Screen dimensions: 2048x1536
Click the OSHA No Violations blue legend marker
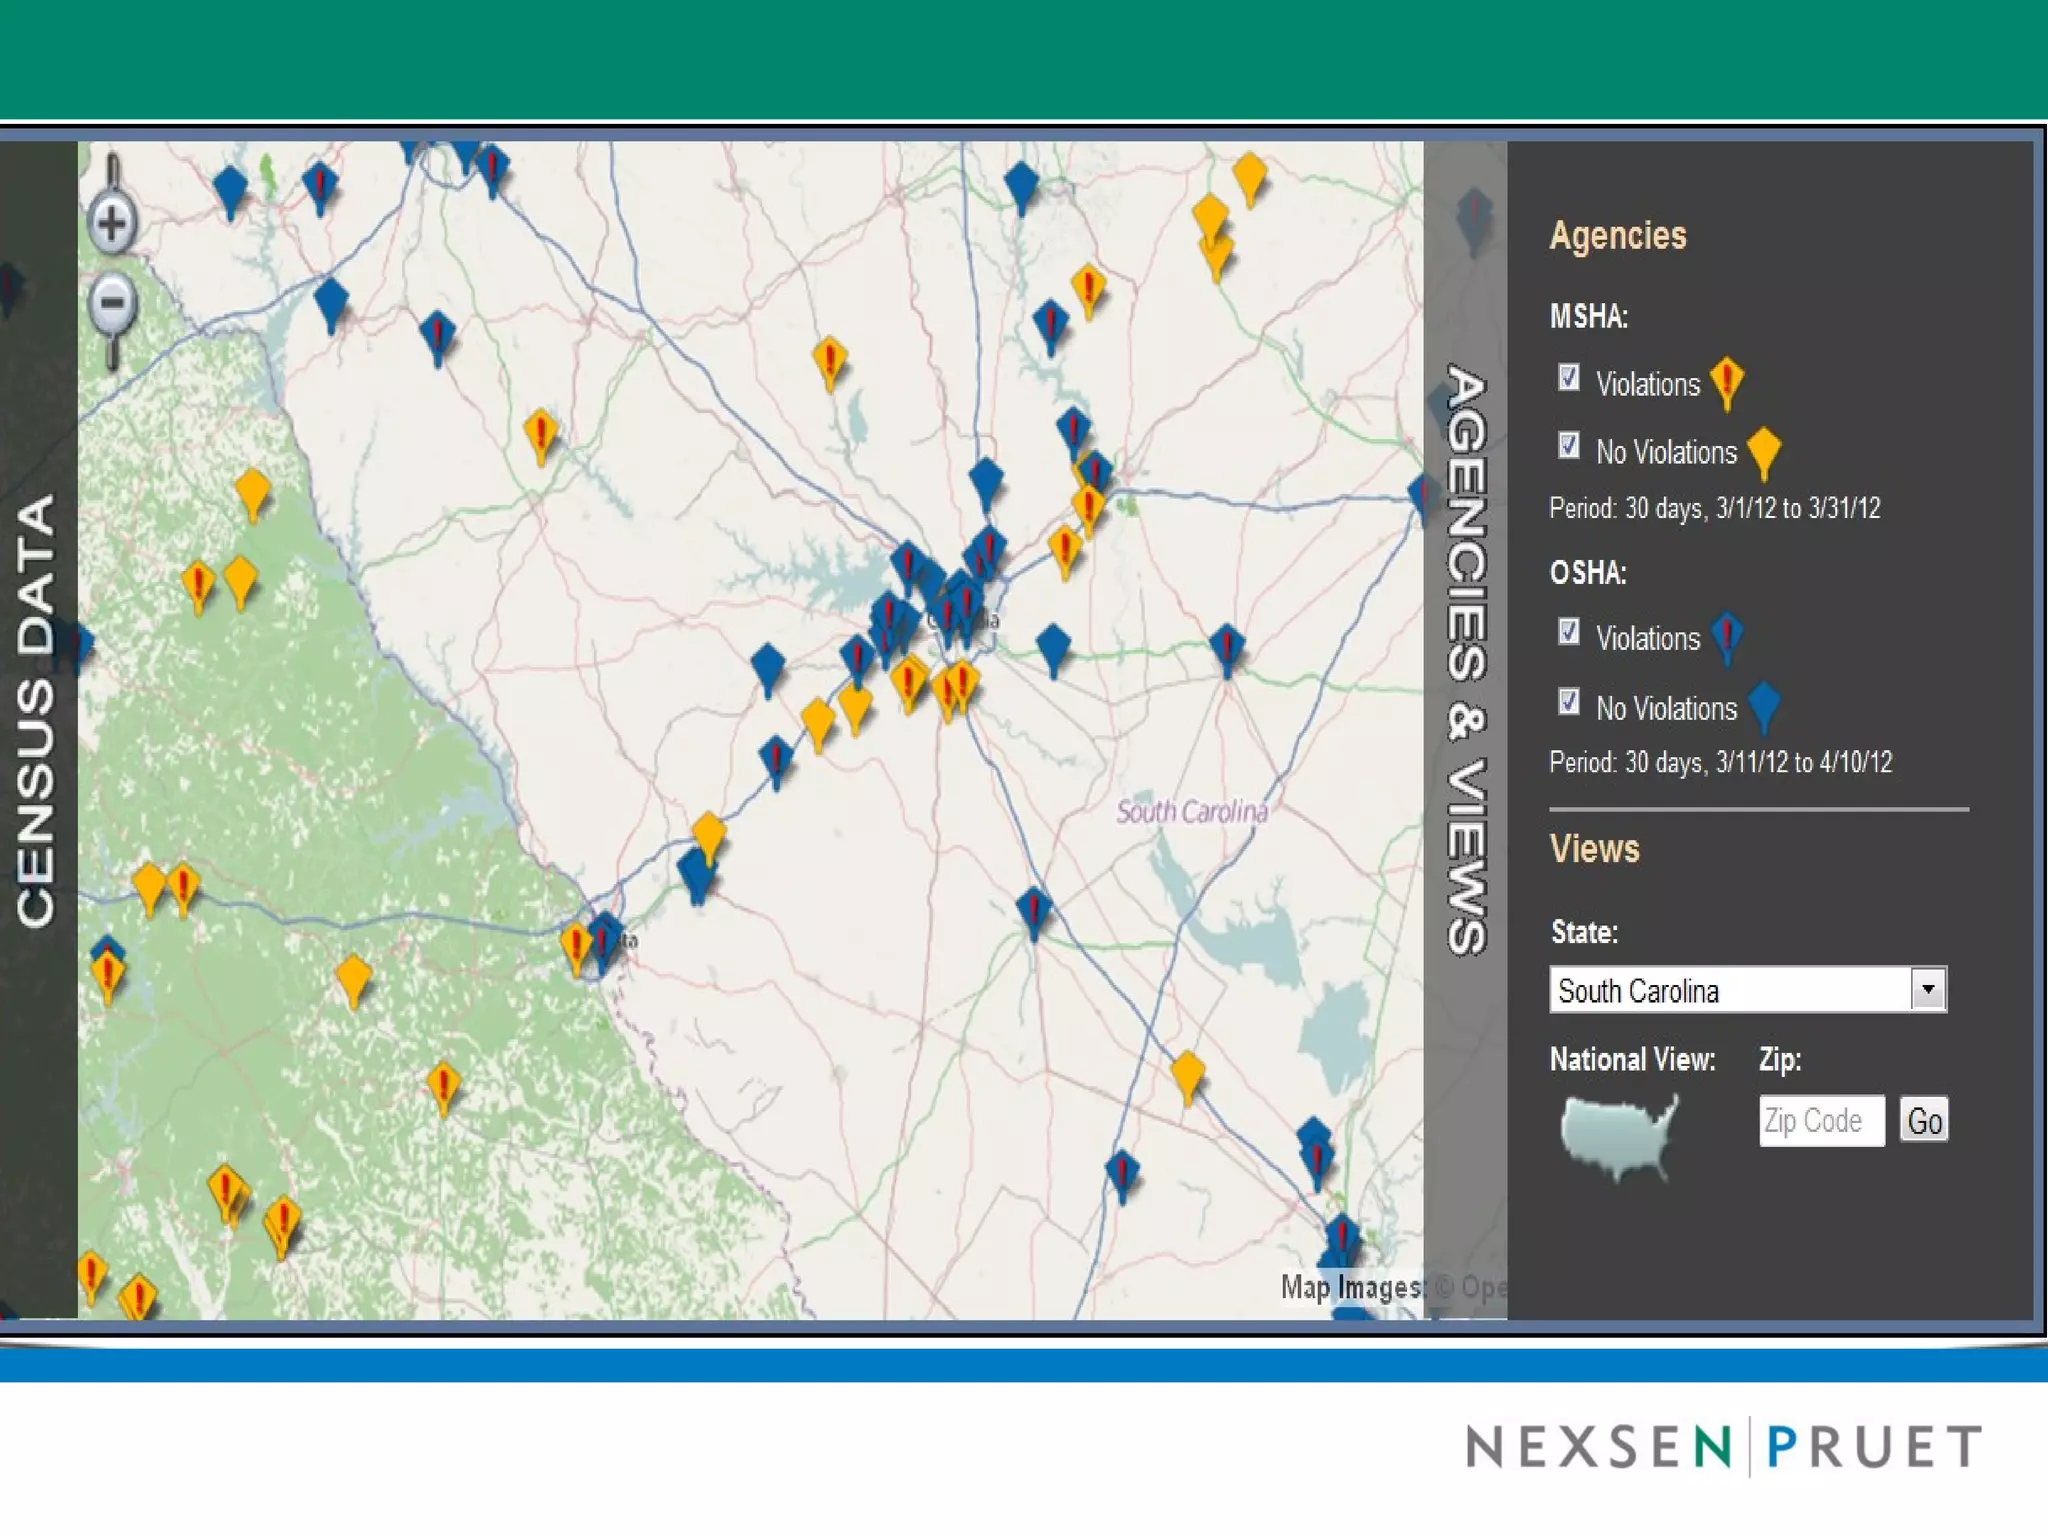(x=1764, y=706)
